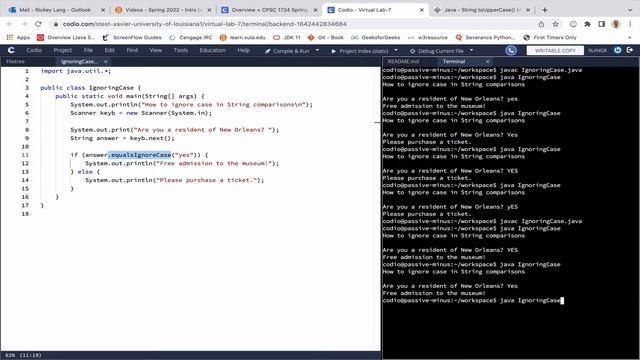The image size is (640, 360).
Task: Click the user name label in toolbar
Action: coord(598,51)
